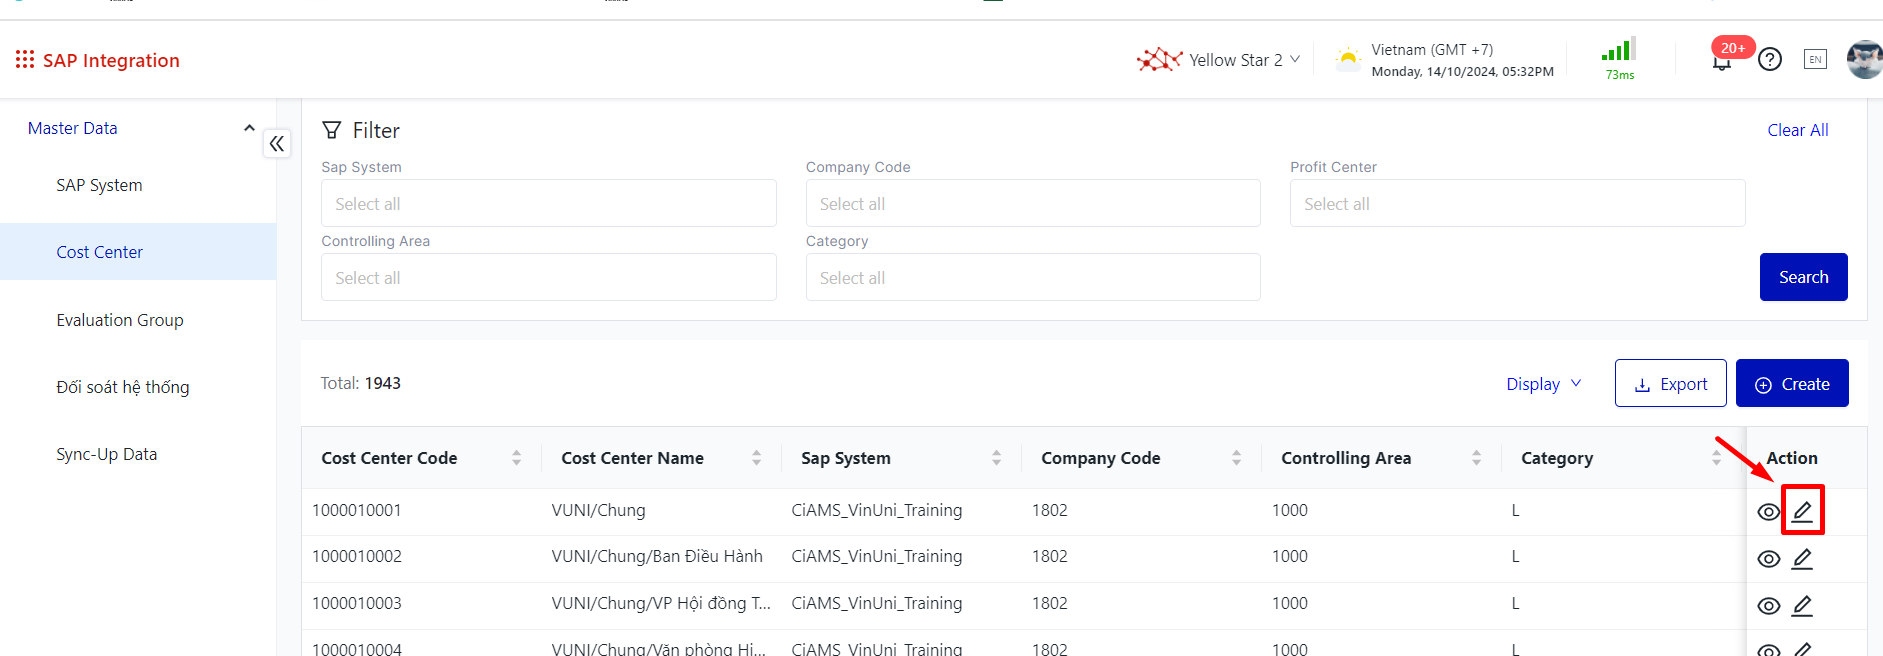Edit the VUNI/Chung/Ban Điều Hành row

[x=1802, y=558]
